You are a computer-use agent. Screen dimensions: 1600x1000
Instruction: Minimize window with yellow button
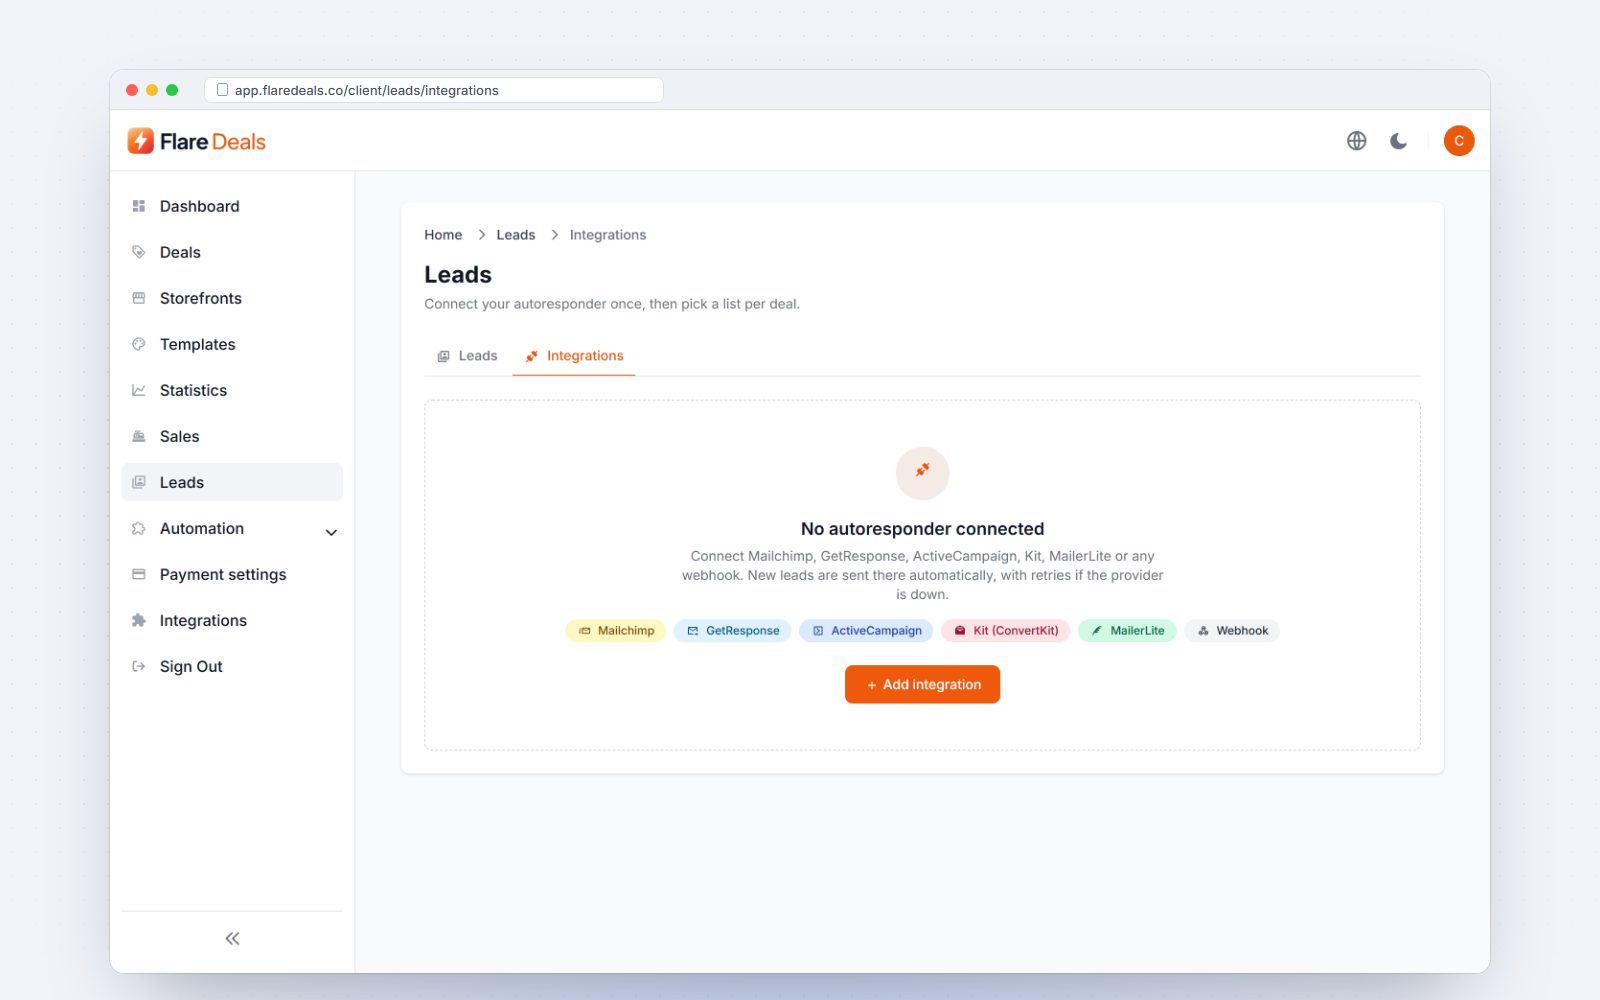click(152, 90)
